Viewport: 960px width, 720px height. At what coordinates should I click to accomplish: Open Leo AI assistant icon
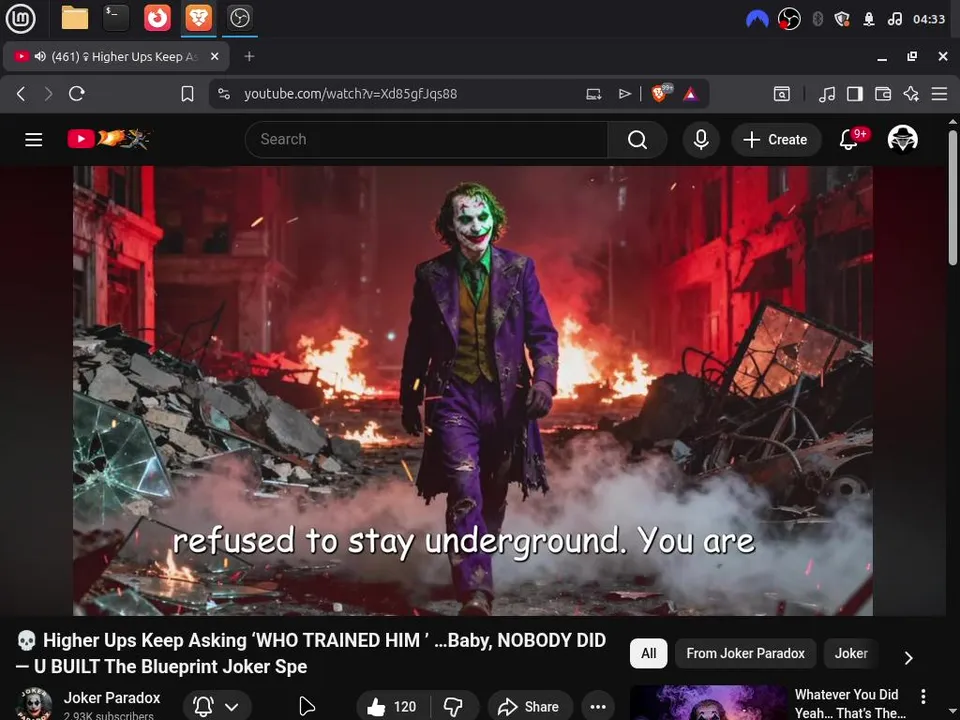[x=911, y=94]
